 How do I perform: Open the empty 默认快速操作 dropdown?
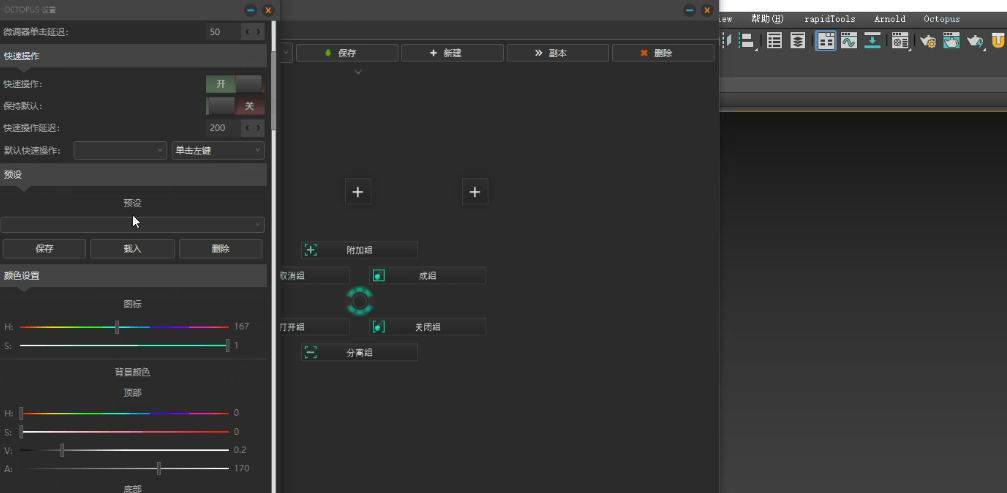point(120,150)
